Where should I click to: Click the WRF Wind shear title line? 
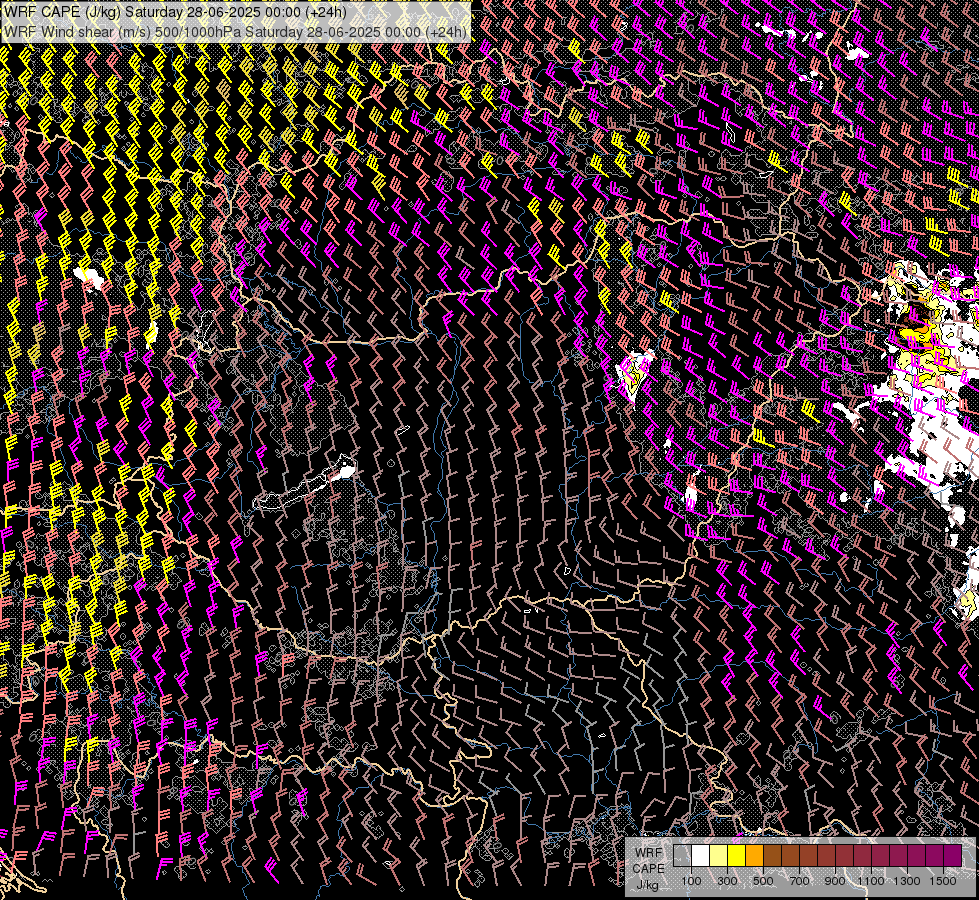point(235,32)
